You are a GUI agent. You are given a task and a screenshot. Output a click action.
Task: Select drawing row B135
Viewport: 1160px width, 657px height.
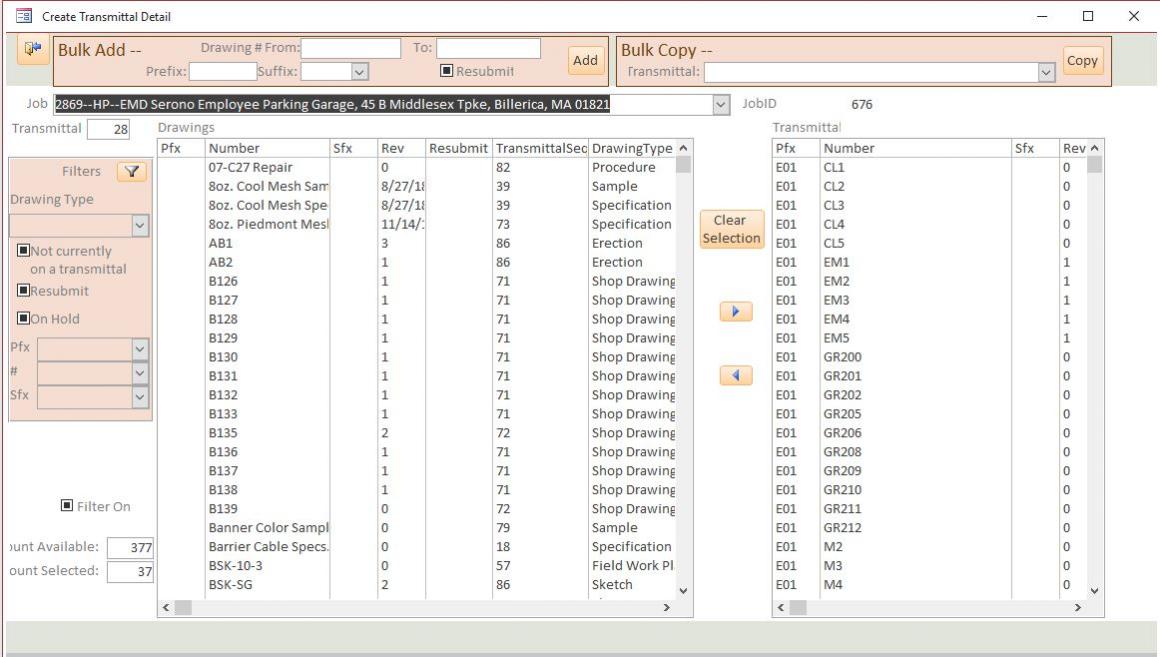[x=417, y=433]
